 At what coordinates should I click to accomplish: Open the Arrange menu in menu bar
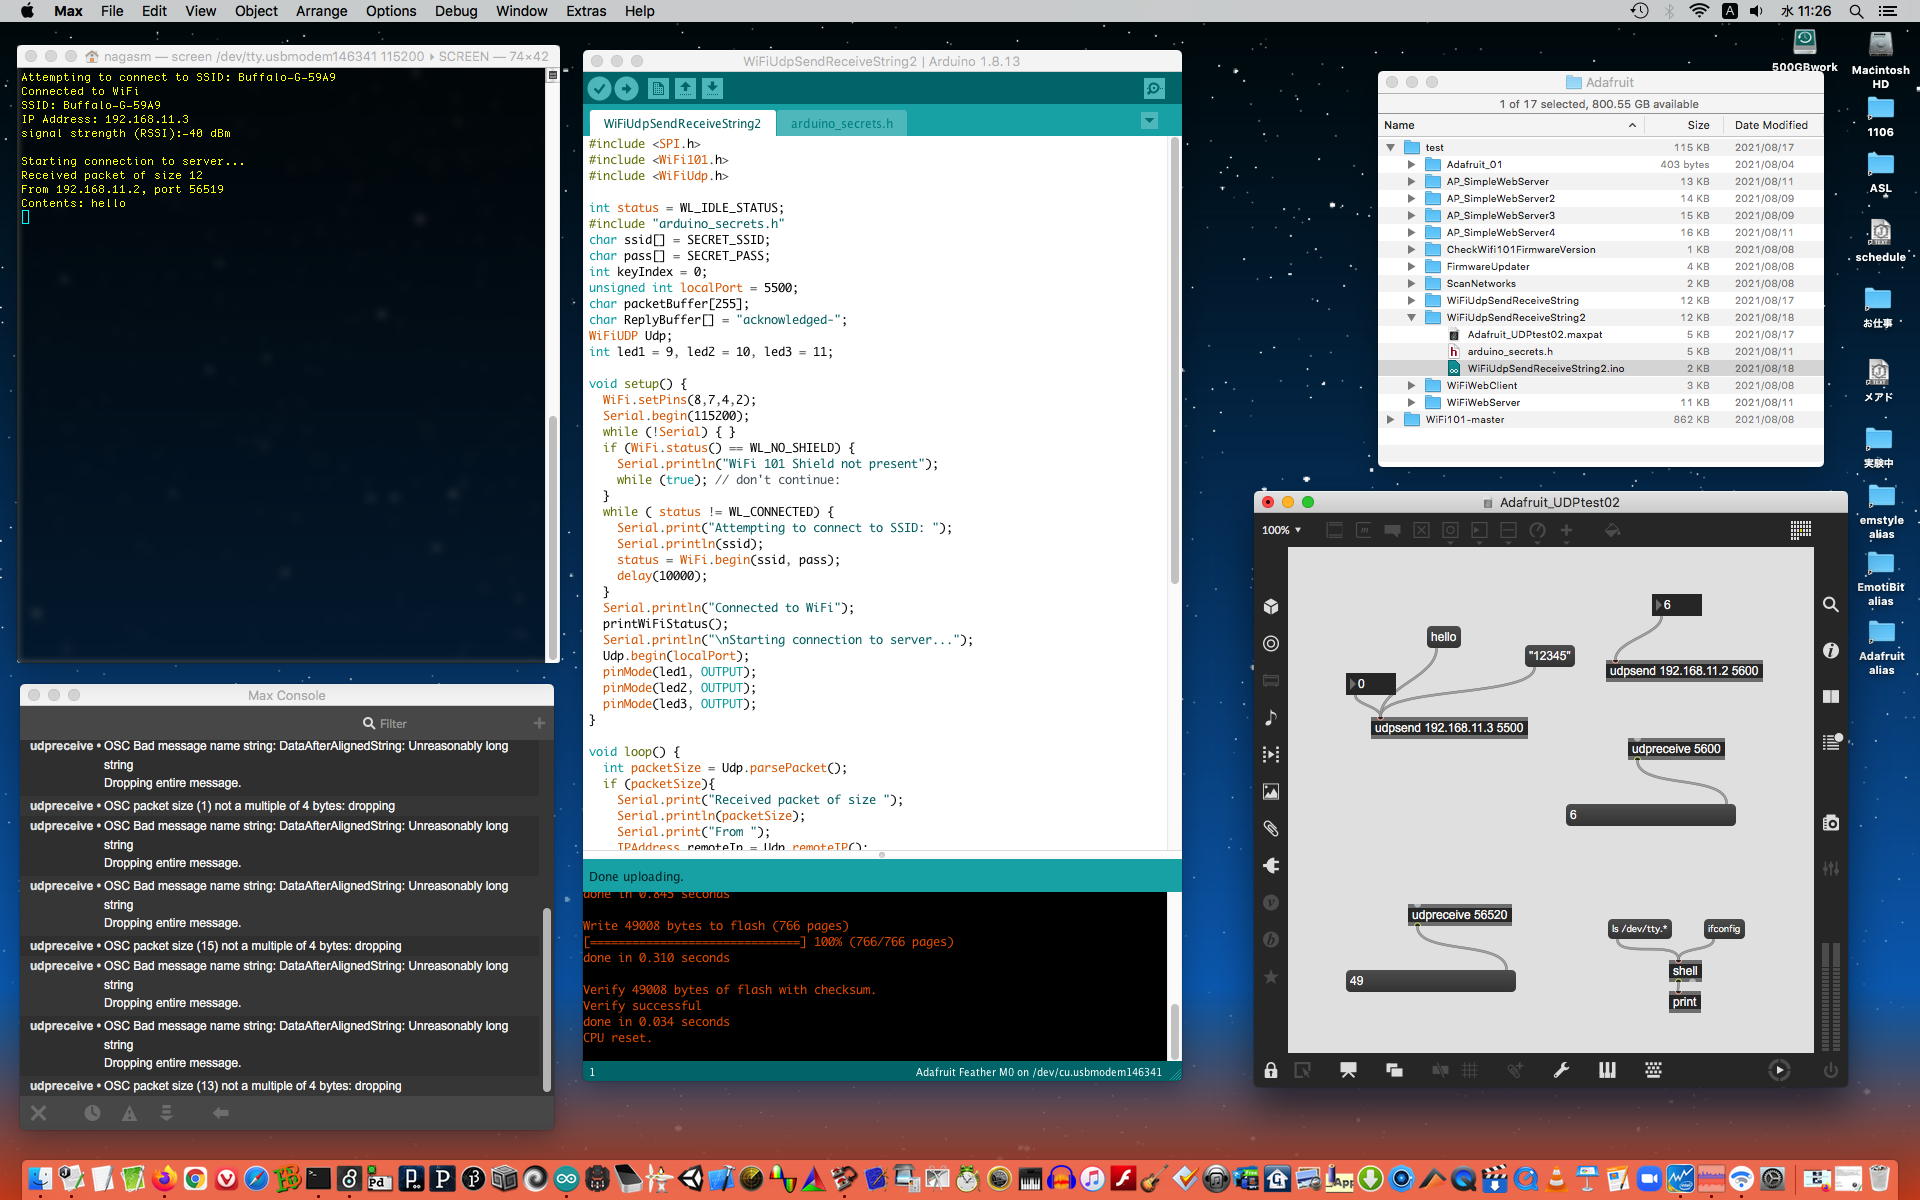click(x=321, y=11)
